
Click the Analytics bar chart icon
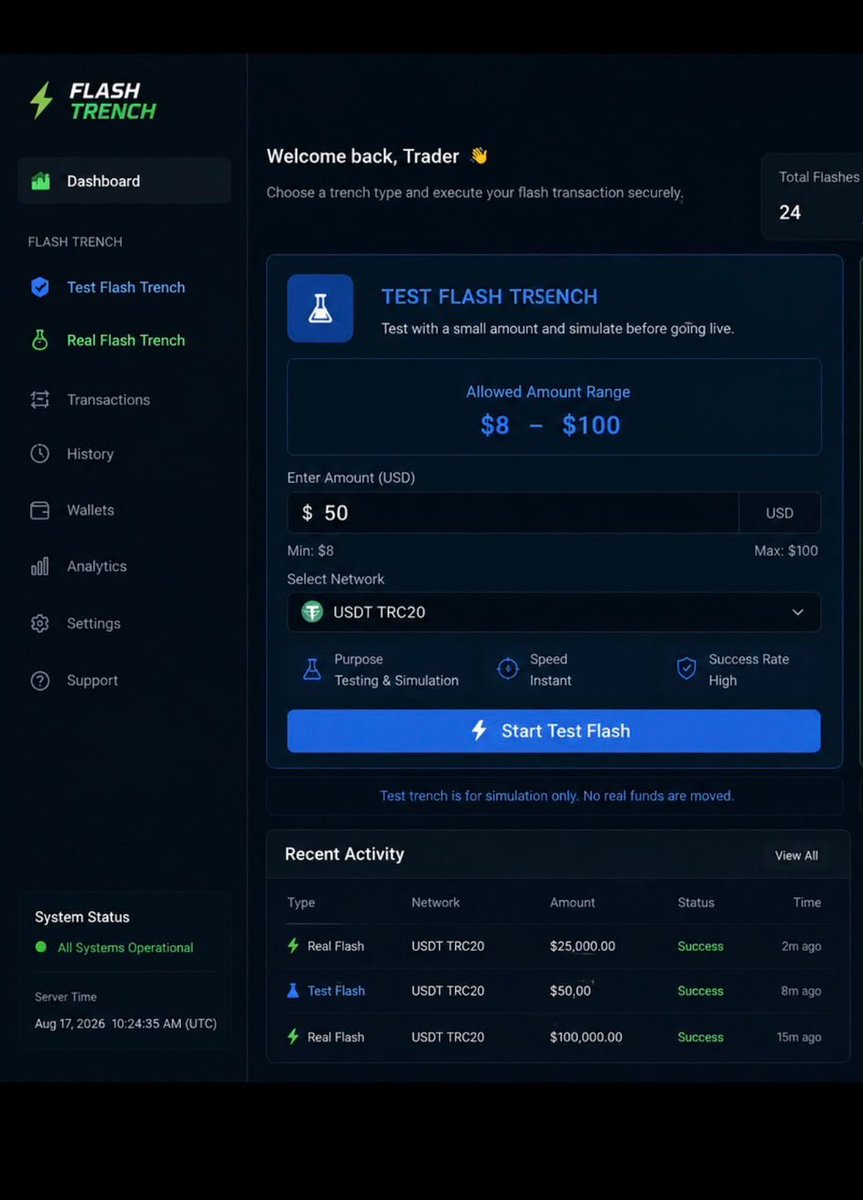(40, 566)
